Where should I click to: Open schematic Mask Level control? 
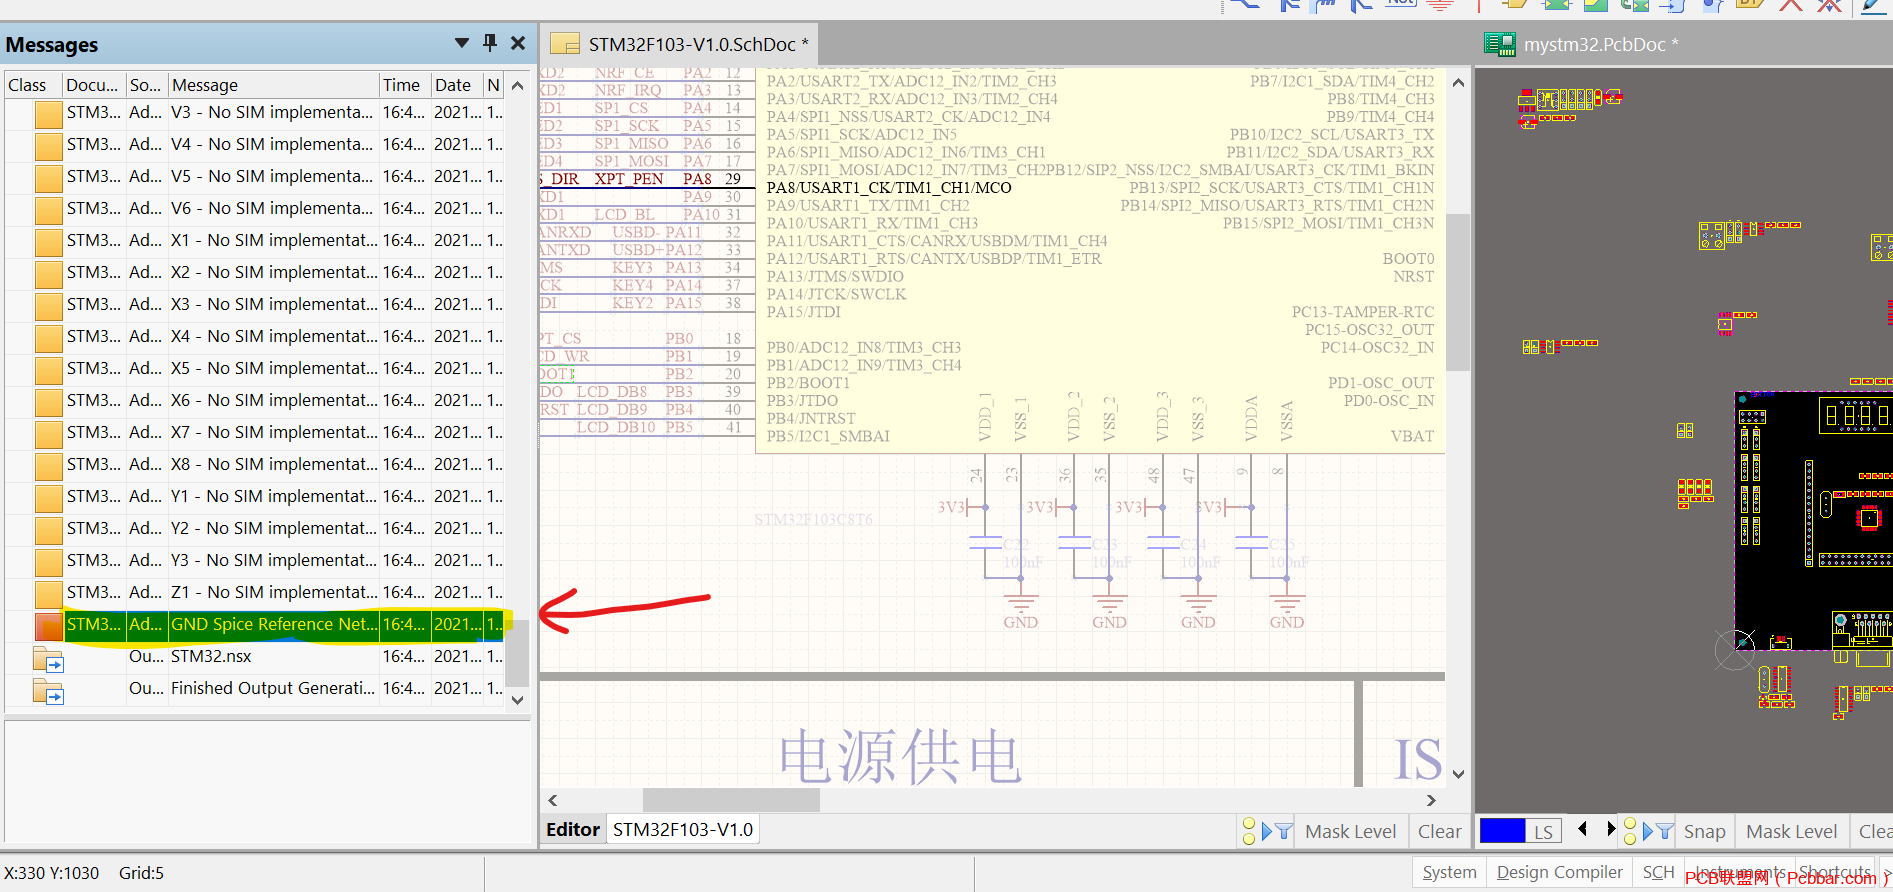point(1350,831)
